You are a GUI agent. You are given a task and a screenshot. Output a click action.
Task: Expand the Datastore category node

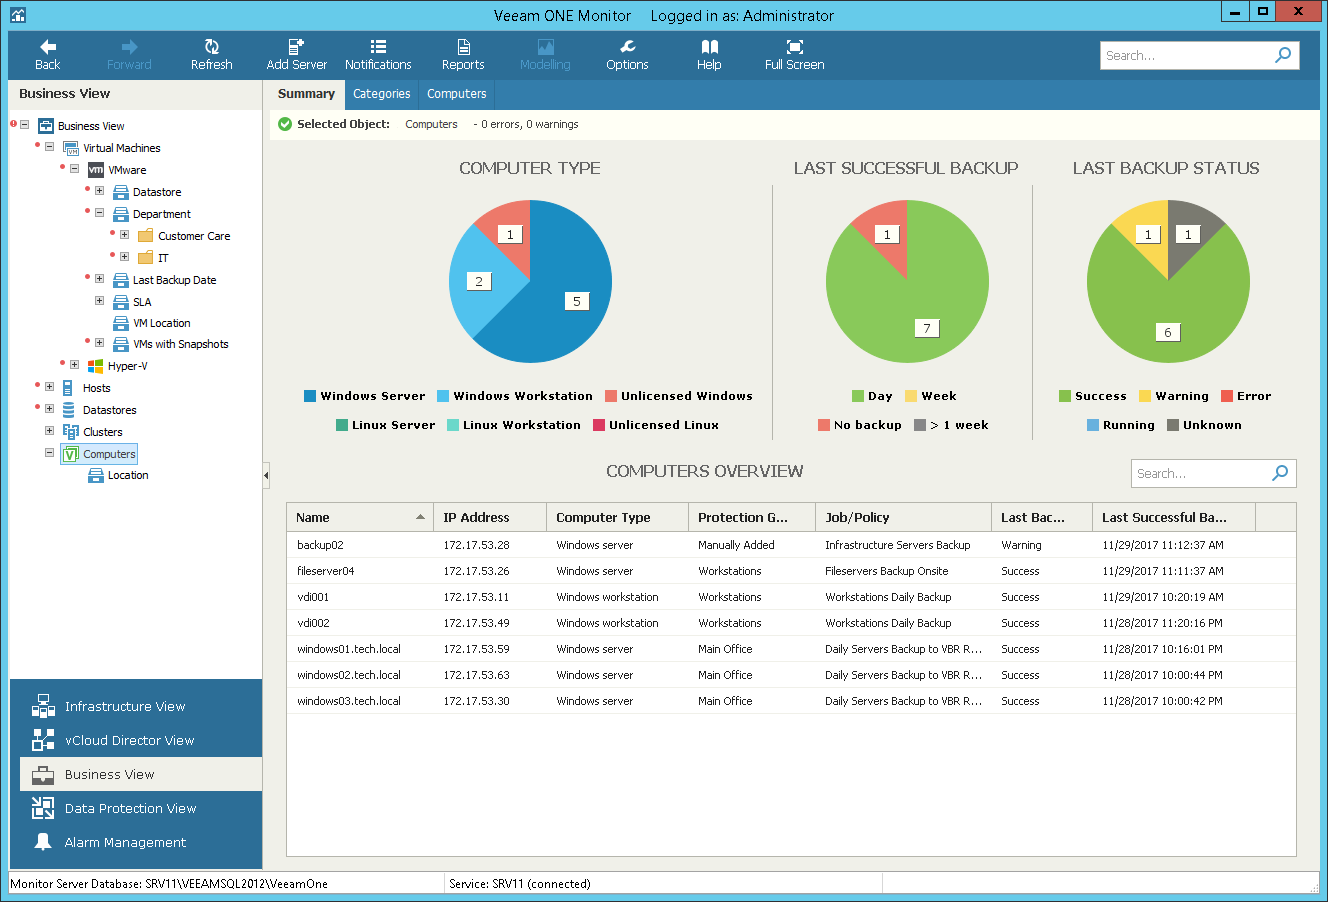tap(99, 191)
